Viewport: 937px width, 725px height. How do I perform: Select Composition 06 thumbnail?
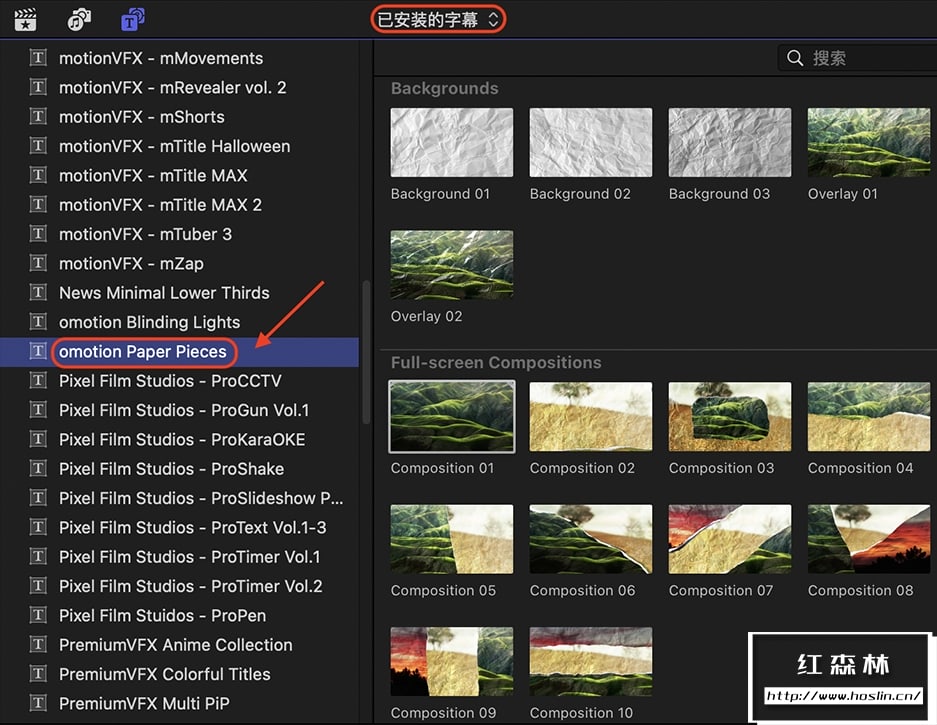click(x=591, y=539)
